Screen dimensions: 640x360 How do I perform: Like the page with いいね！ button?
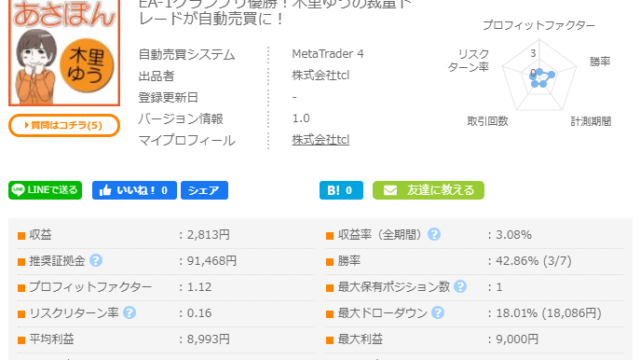(134, 190)
